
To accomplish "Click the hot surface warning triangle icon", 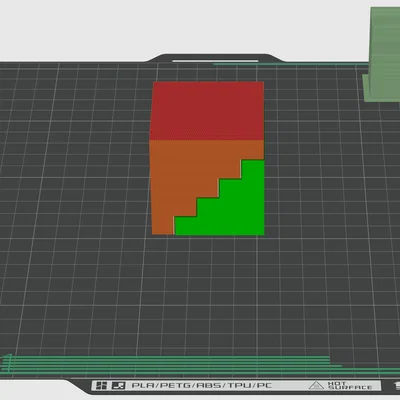I will 316,386.
